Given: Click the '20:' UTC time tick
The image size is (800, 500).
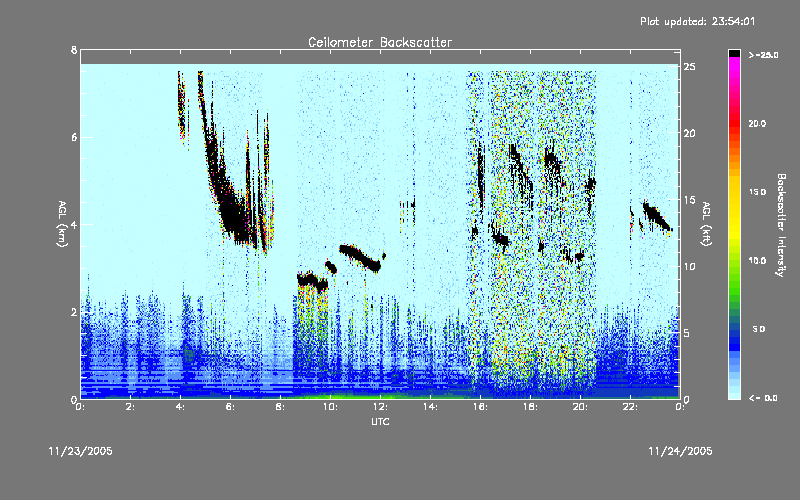Looking at the screenshot, I should click(x=581, y=407).
